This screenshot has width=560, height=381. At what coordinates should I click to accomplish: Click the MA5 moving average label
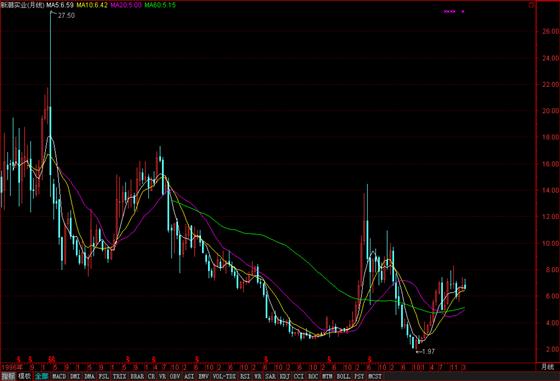pyautogui.click(x=60, y=5)
